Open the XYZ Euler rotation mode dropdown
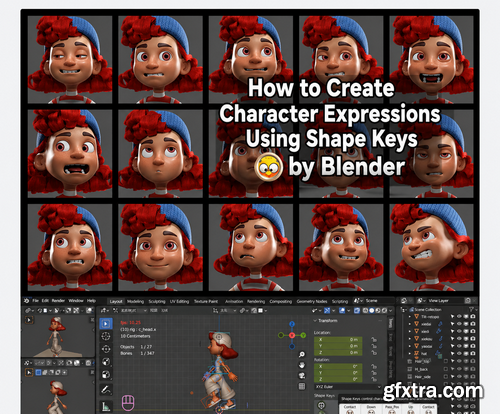 point(347,387)
